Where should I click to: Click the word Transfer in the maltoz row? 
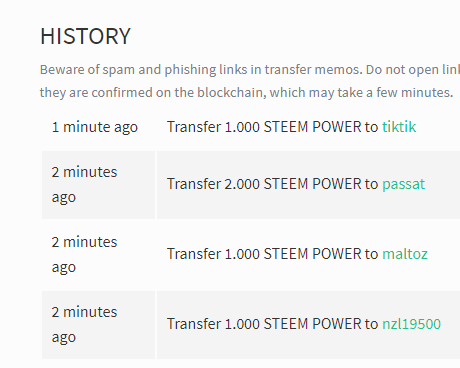pyautogui.click(x=194, y=254)
